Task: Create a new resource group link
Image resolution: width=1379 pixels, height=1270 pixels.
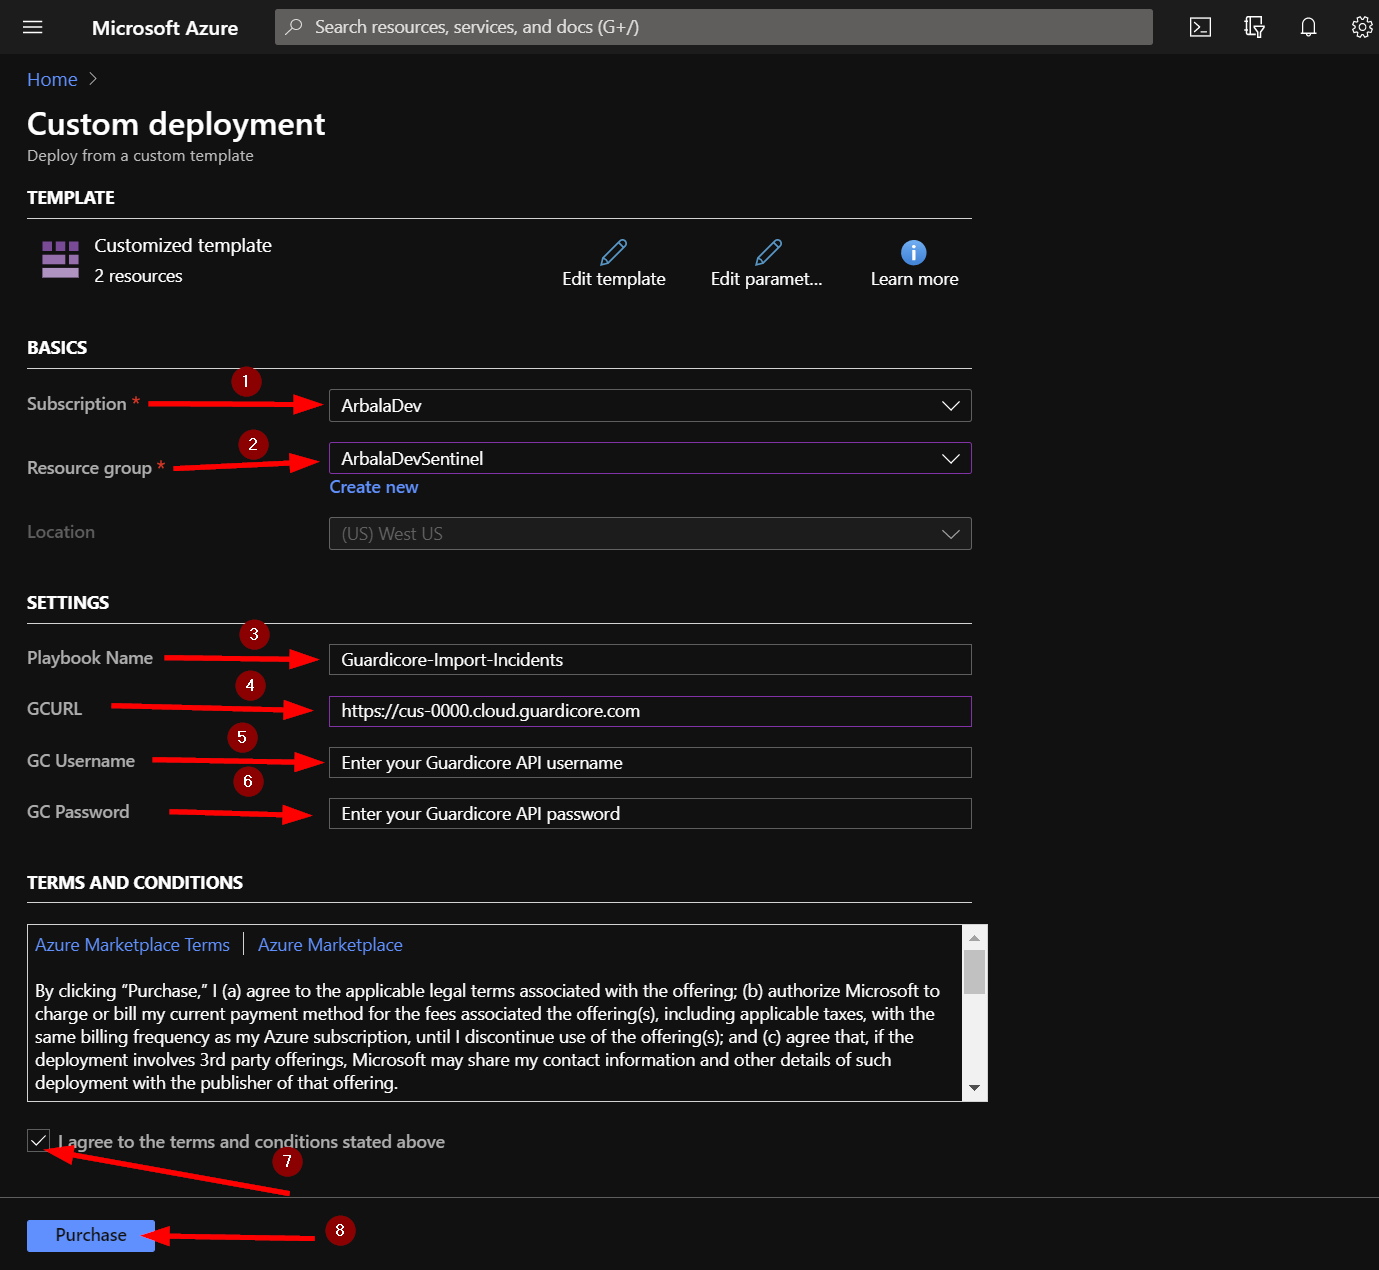Action: [x=374, y=487]
